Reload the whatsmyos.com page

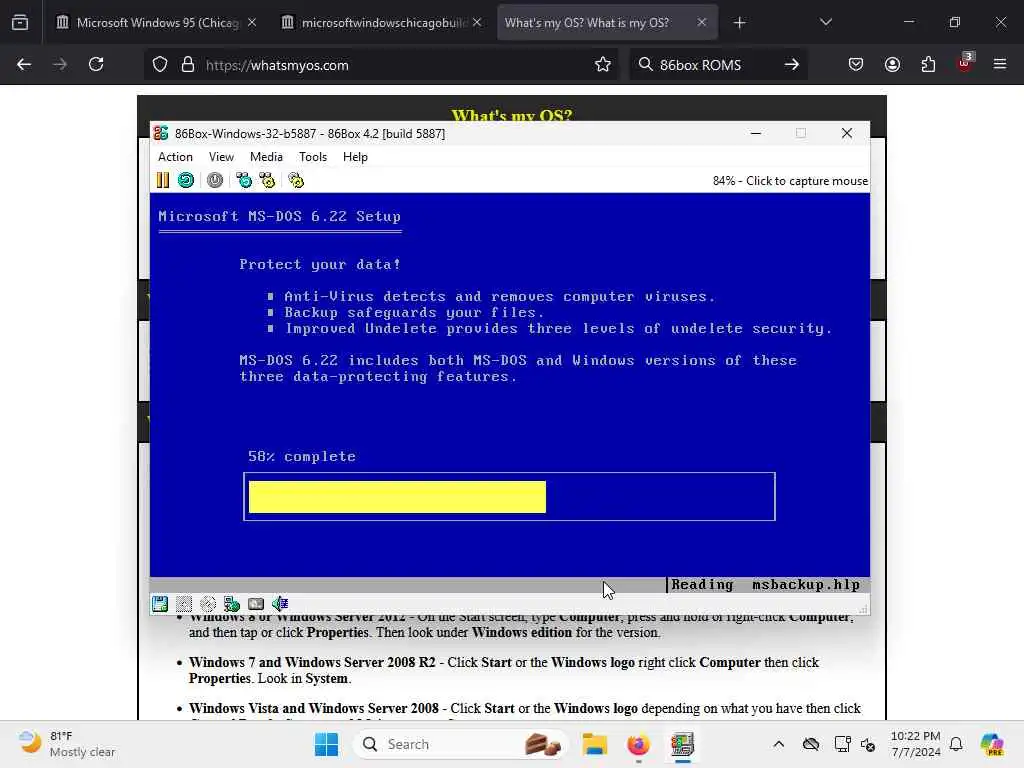pyautogui.click(x=96, y=65)
